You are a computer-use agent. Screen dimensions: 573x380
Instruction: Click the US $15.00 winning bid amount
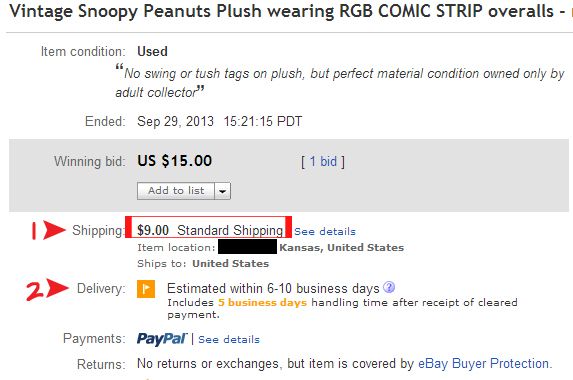coord(174,161)
